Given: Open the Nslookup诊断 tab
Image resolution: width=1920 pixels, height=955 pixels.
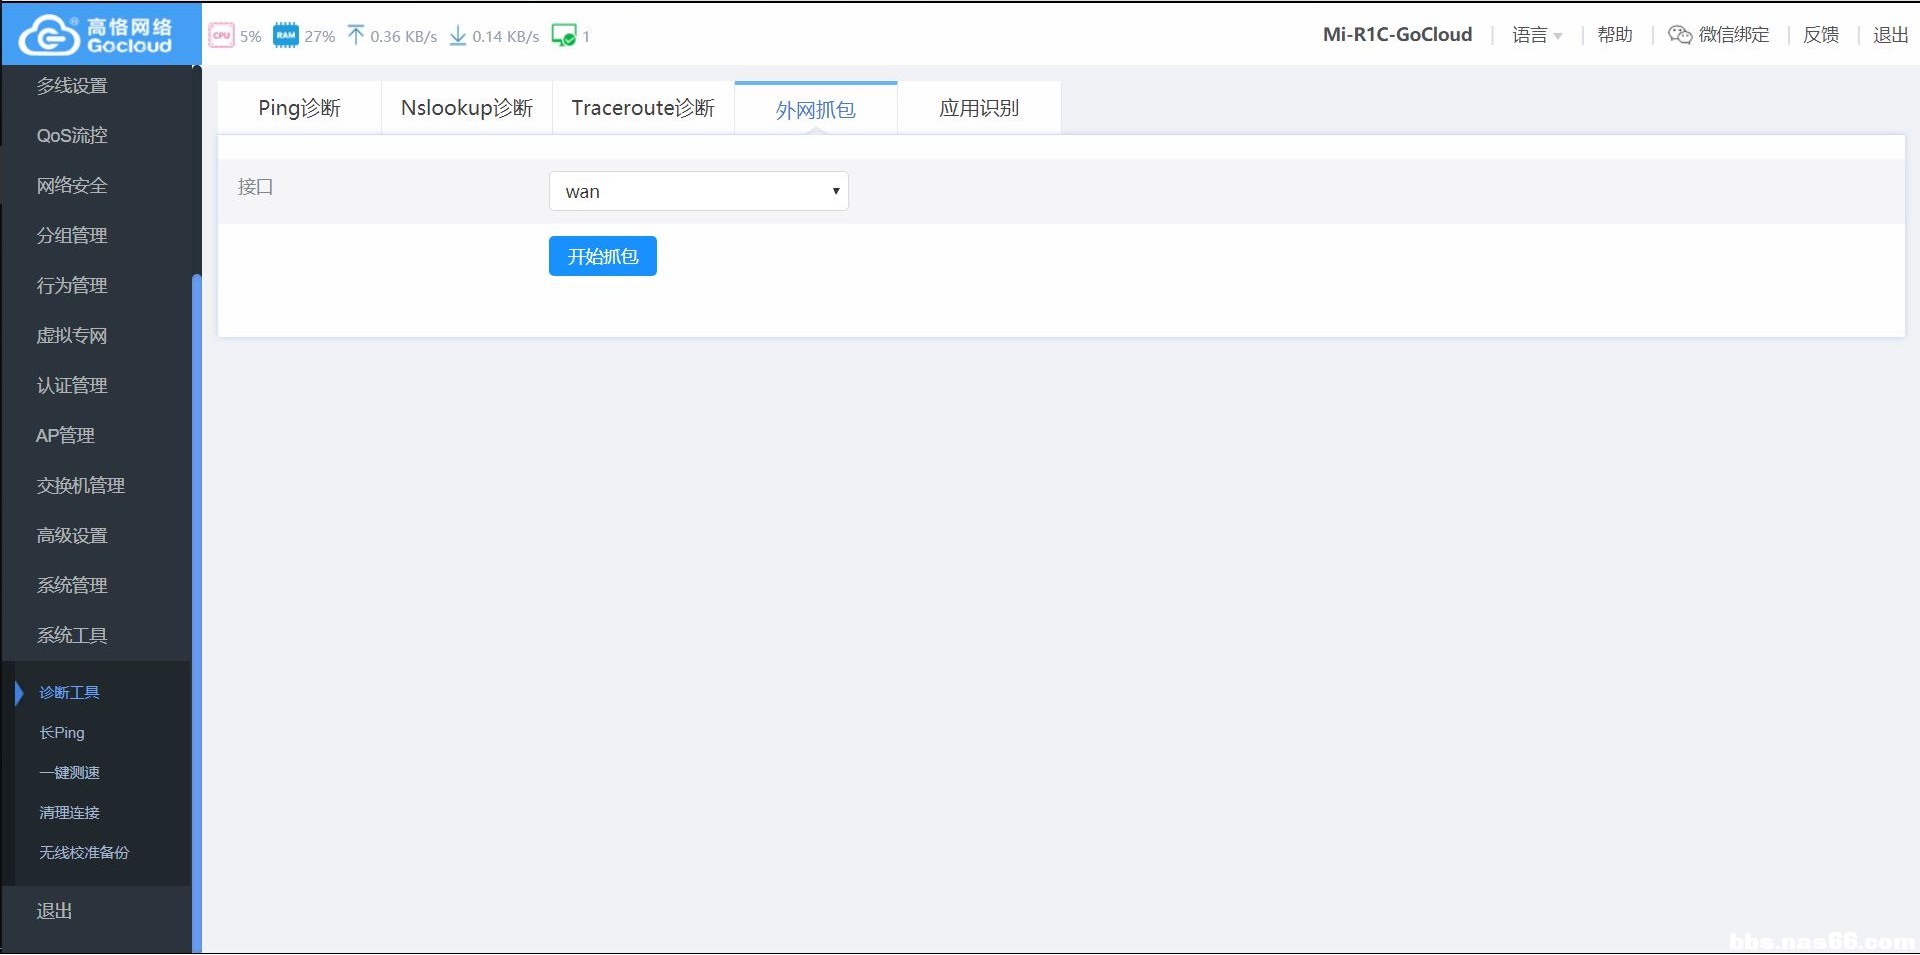Looking at the screenshot, I should pos(467,108).
